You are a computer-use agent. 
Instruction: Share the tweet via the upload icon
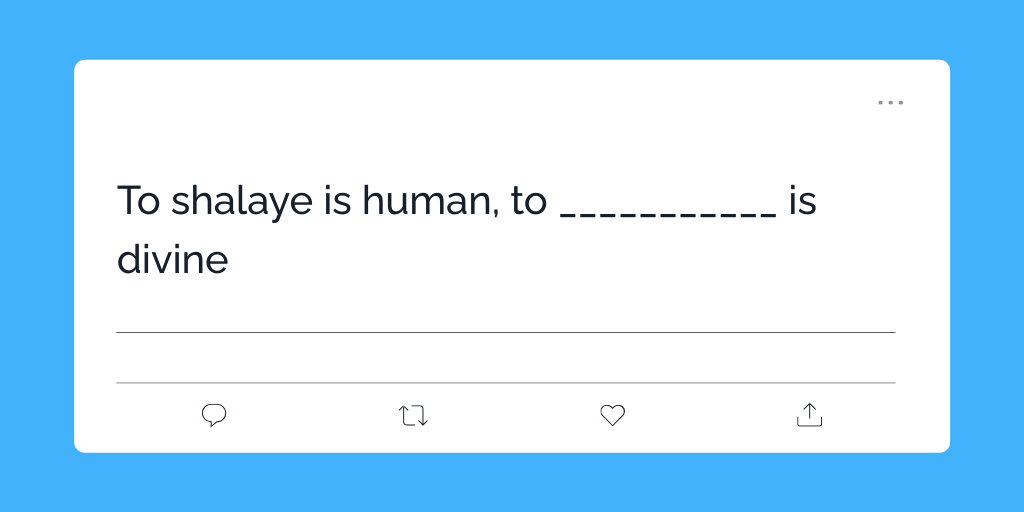809,415
